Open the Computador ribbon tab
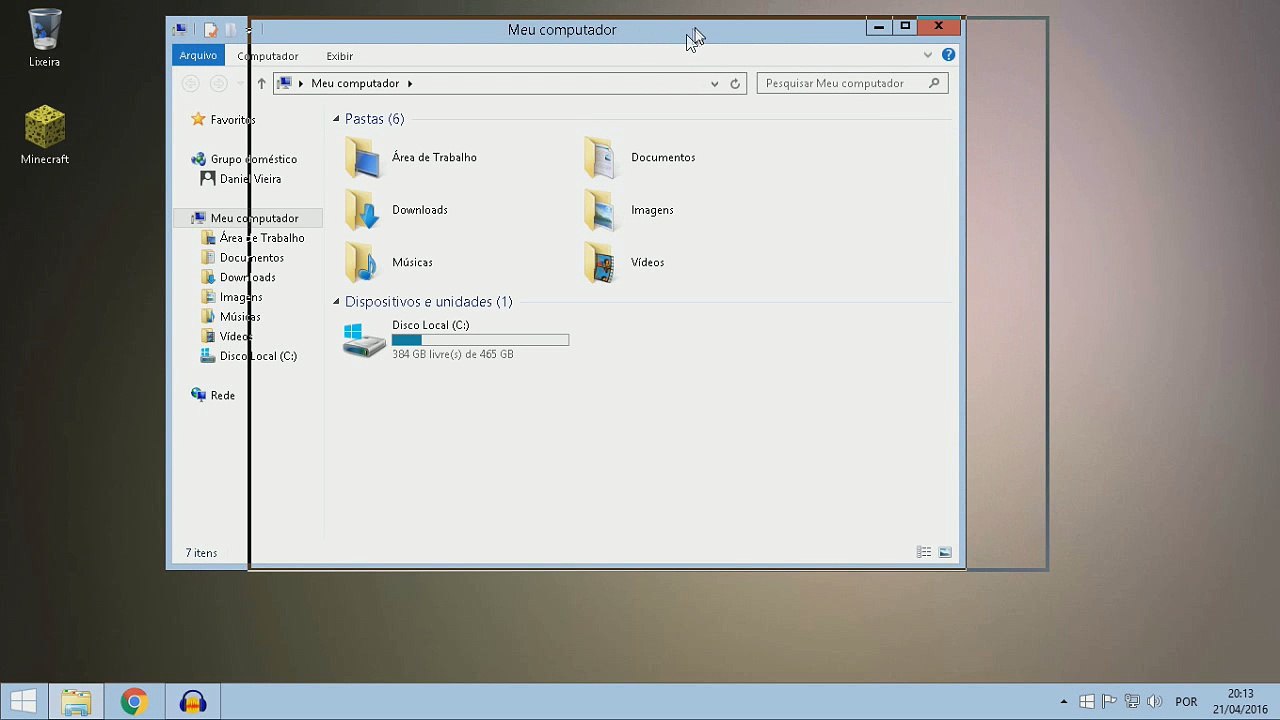Screen dimensions: 1280x720 [268, 56]
